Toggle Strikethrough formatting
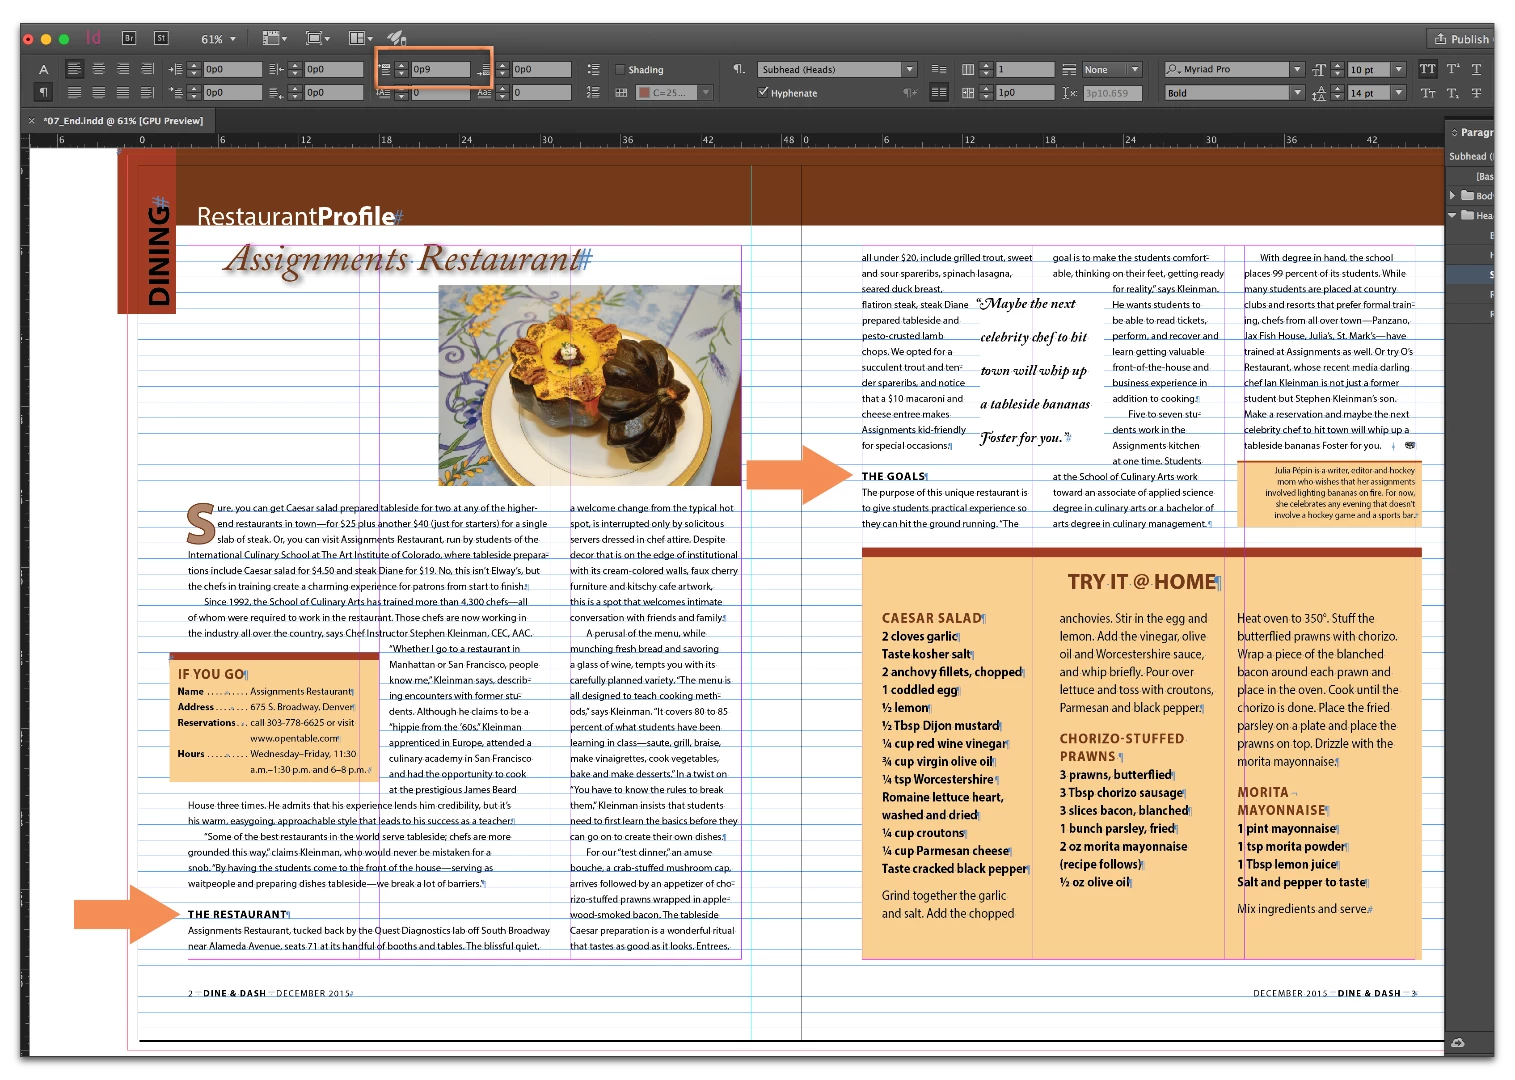Screen dimensions: 1515x1080 (1476, 92)
